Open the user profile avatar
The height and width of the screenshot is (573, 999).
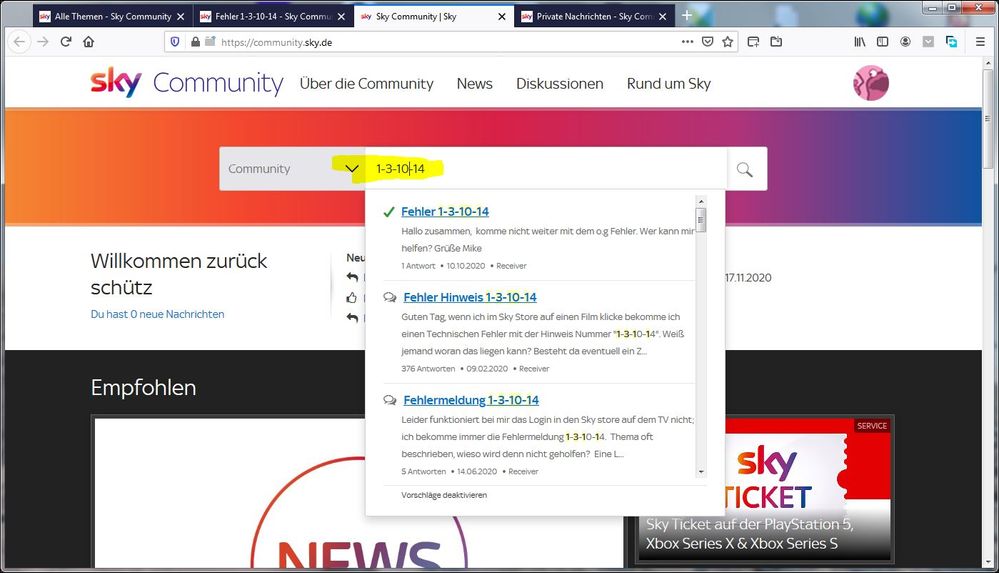point(870,84)
